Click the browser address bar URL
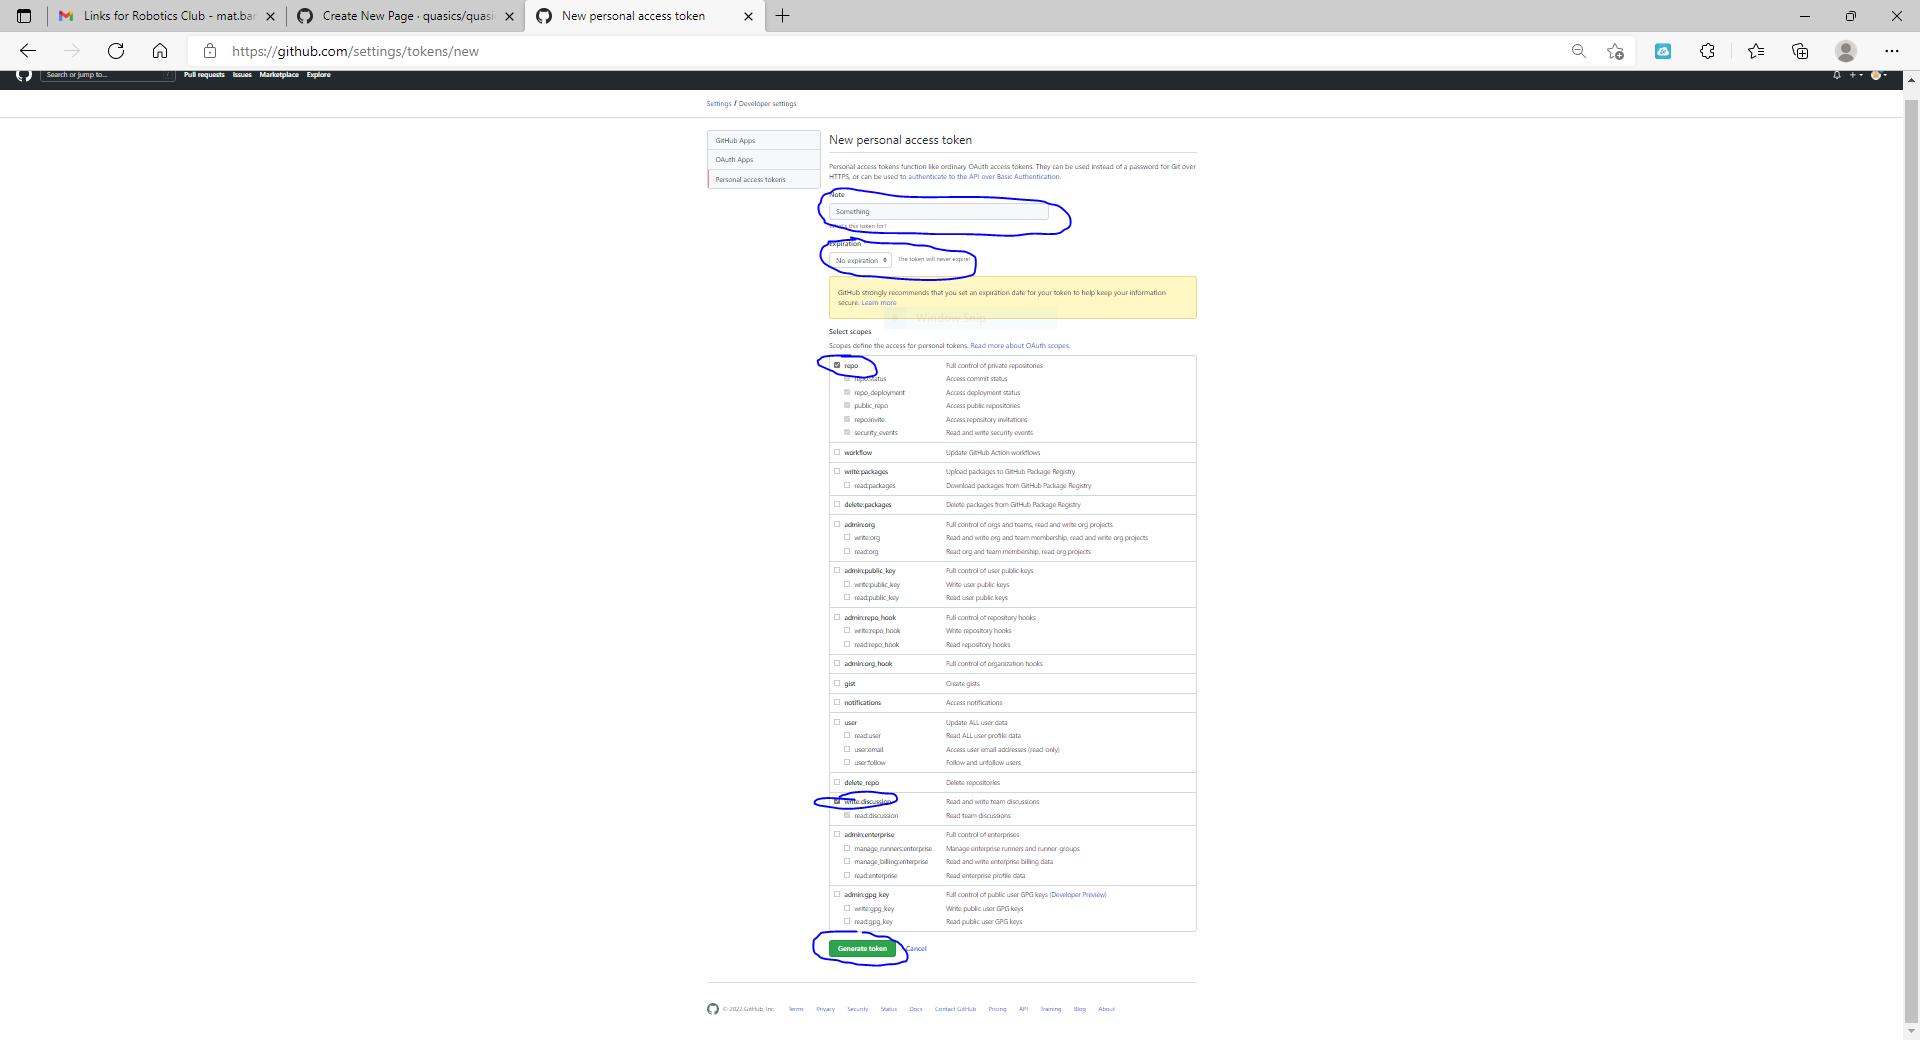Screen dimensions: 1920x1040 [355, 51]
